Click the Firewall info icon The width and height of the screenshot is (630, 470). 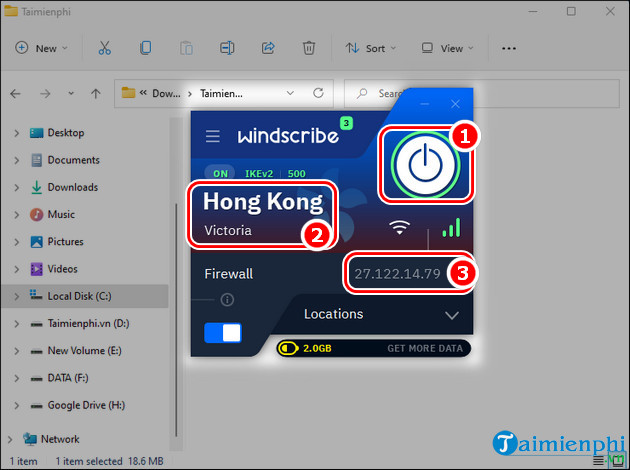click(x=227, y=300)
